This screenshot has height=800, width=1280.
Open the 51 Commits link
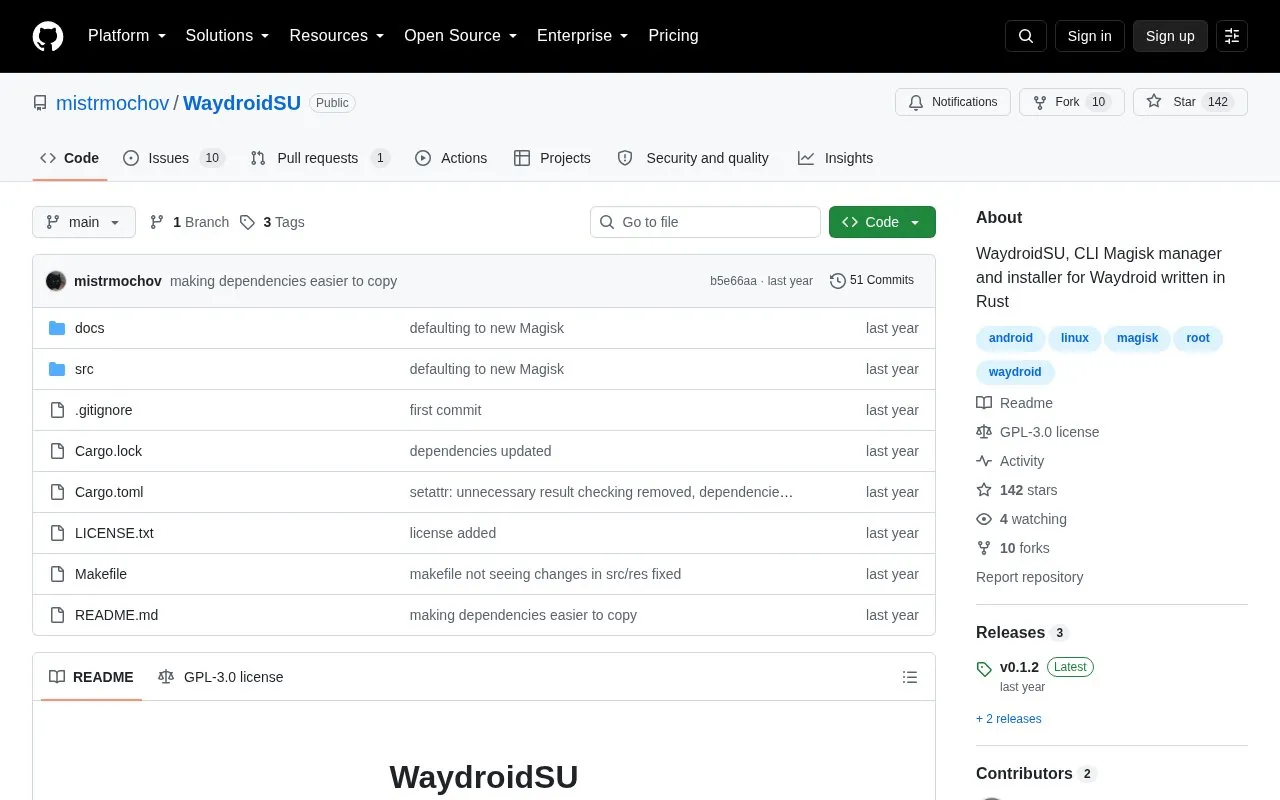(872, 281)
